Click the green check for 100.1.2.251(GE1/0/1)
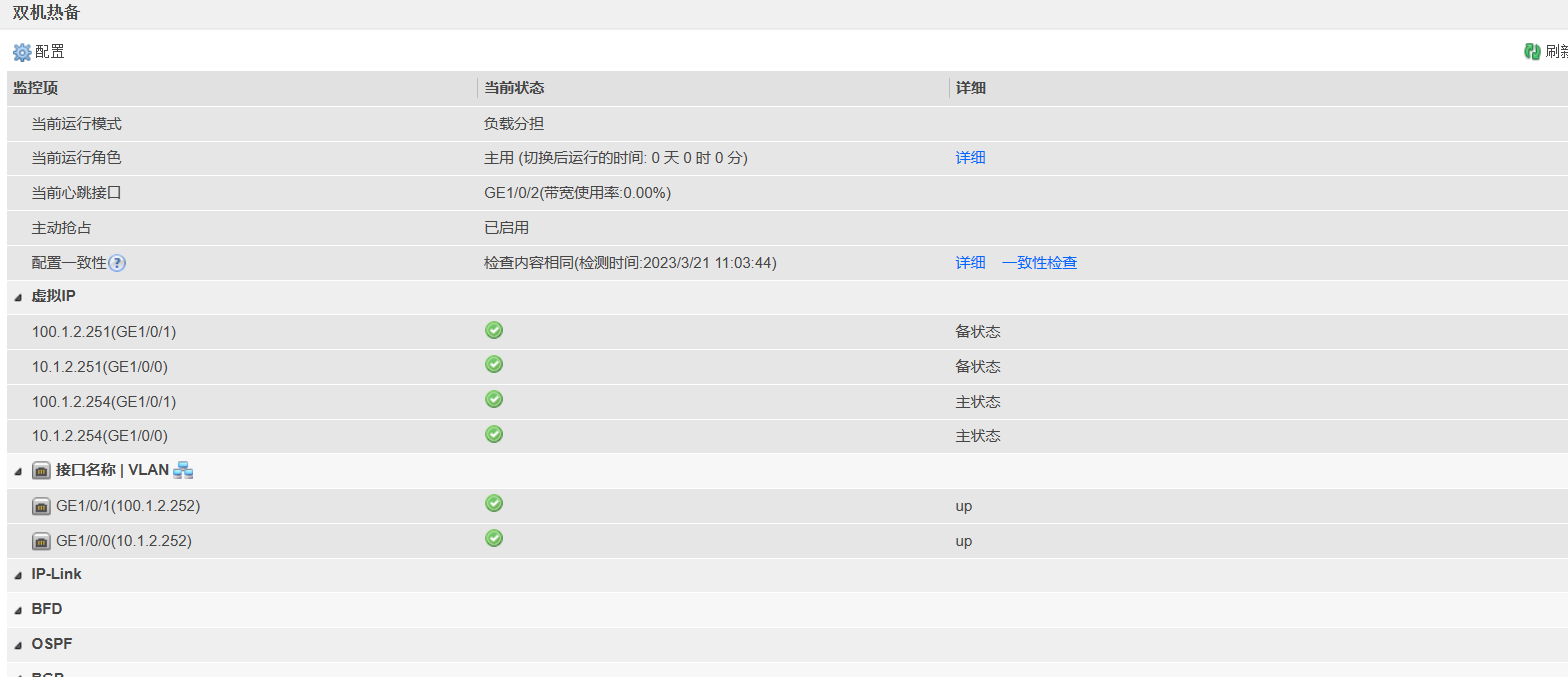Image resolution: width=1568 pixels, height=677 pixels. [494, 330]
